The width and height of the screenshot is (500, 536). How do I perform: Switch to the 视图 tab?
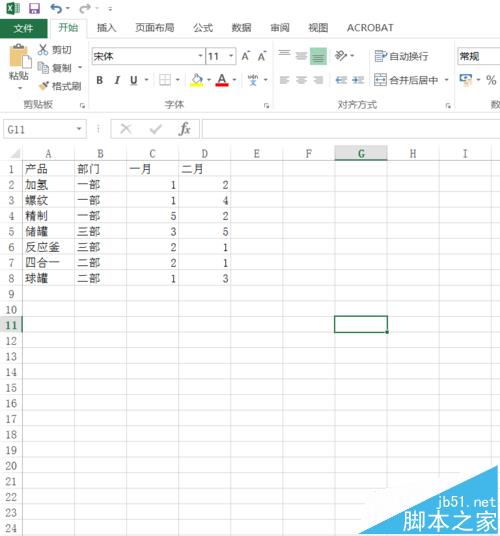(x=318, y=28)
